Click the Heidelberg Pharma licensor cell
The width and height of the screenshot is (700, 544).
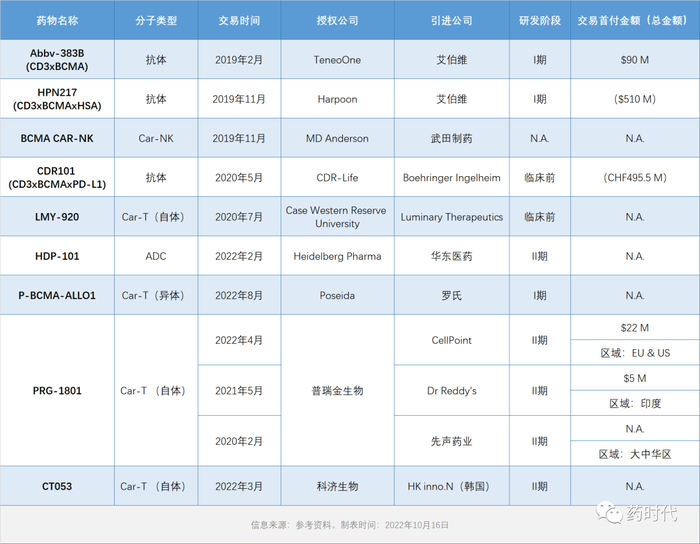coord(338,256)
